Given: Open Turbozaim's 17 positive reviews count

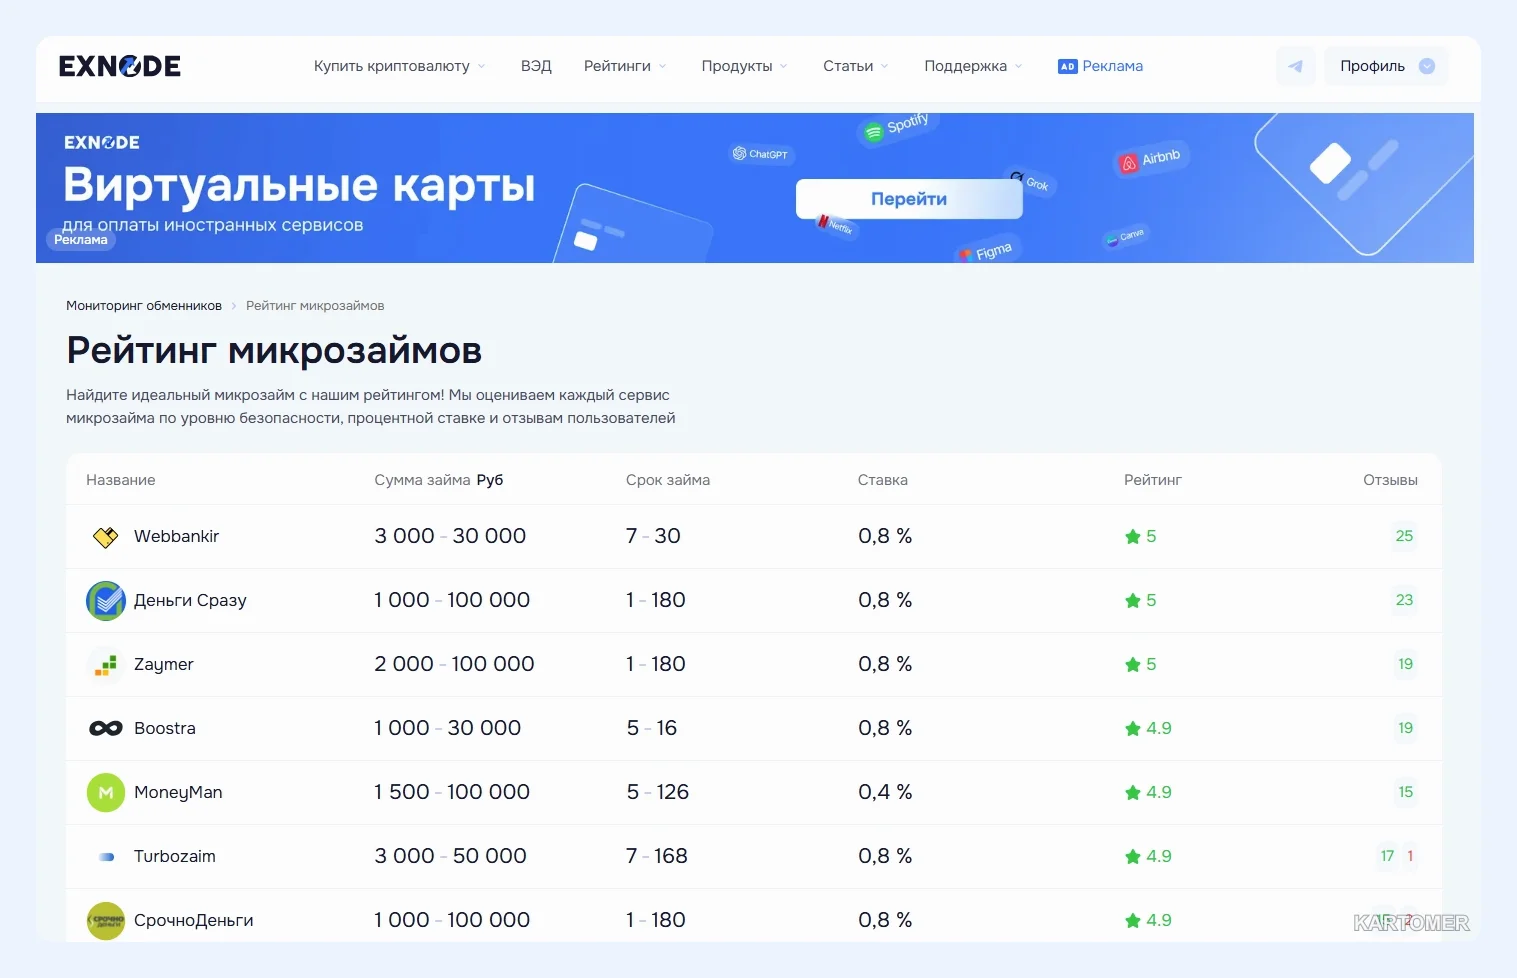Looking at the screenshot, I should pos(1387,856).
